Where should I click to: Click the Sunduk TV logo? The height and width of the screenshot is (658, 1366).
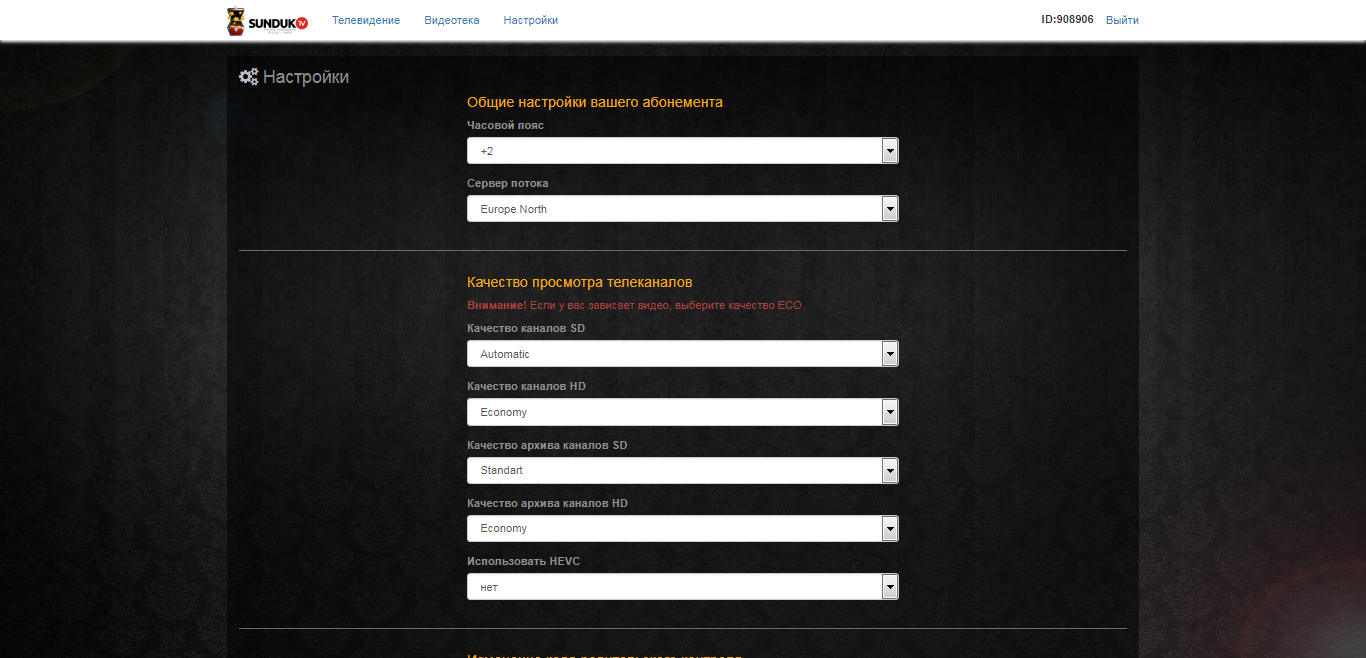(x=267, y=21)
